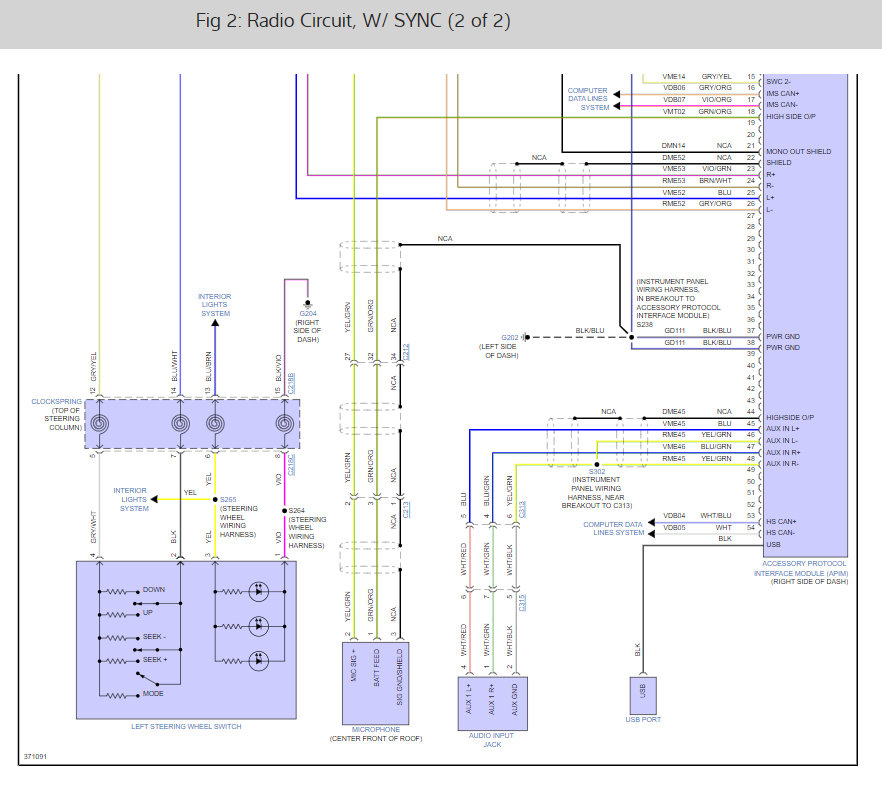The image size is (882, 788).
Task: Click the S264 splice dot on VIO wire
Action: (x=285, y=511)
